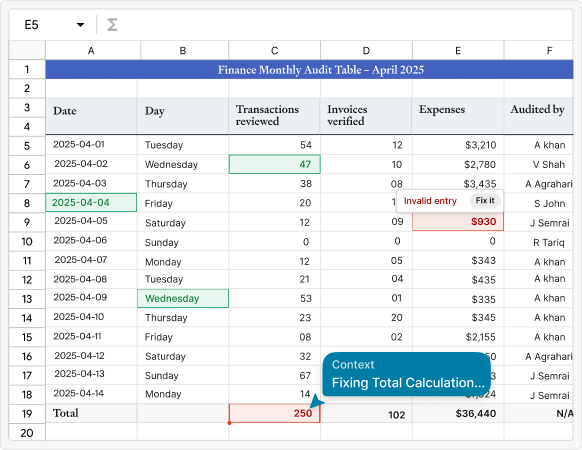Click the sigma function icon

point(112,25)
